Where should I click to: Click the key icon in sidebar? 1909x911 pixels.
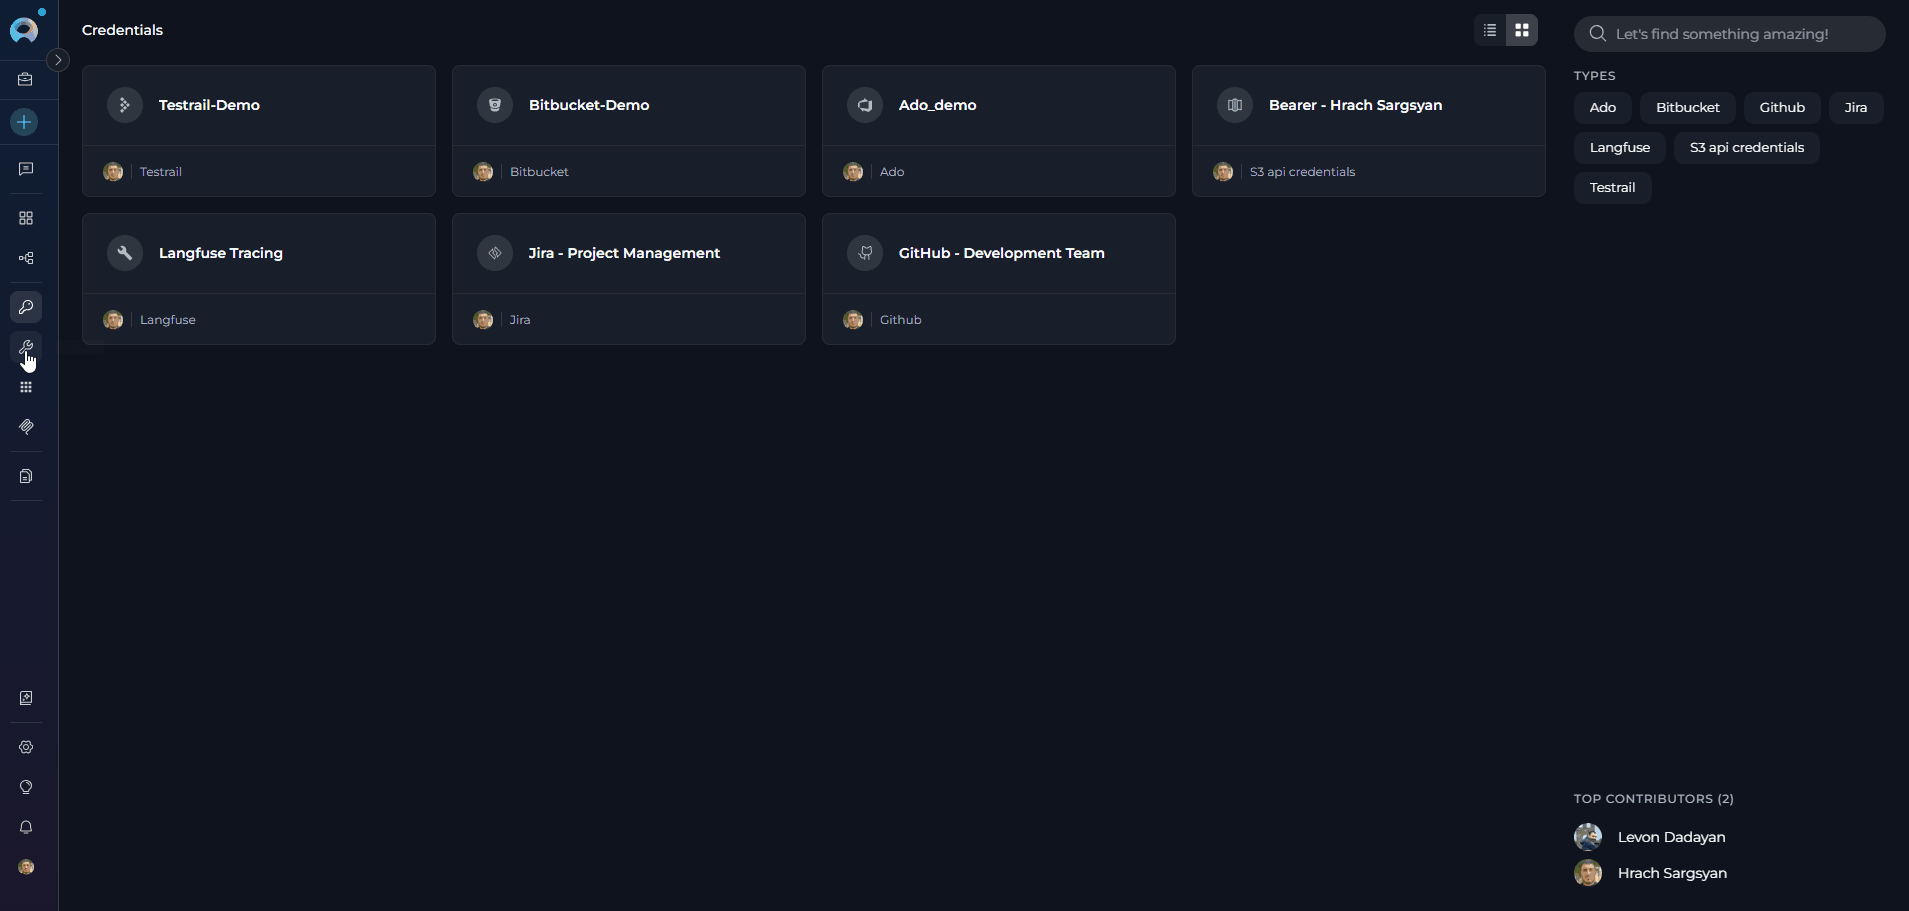point(26,307)
